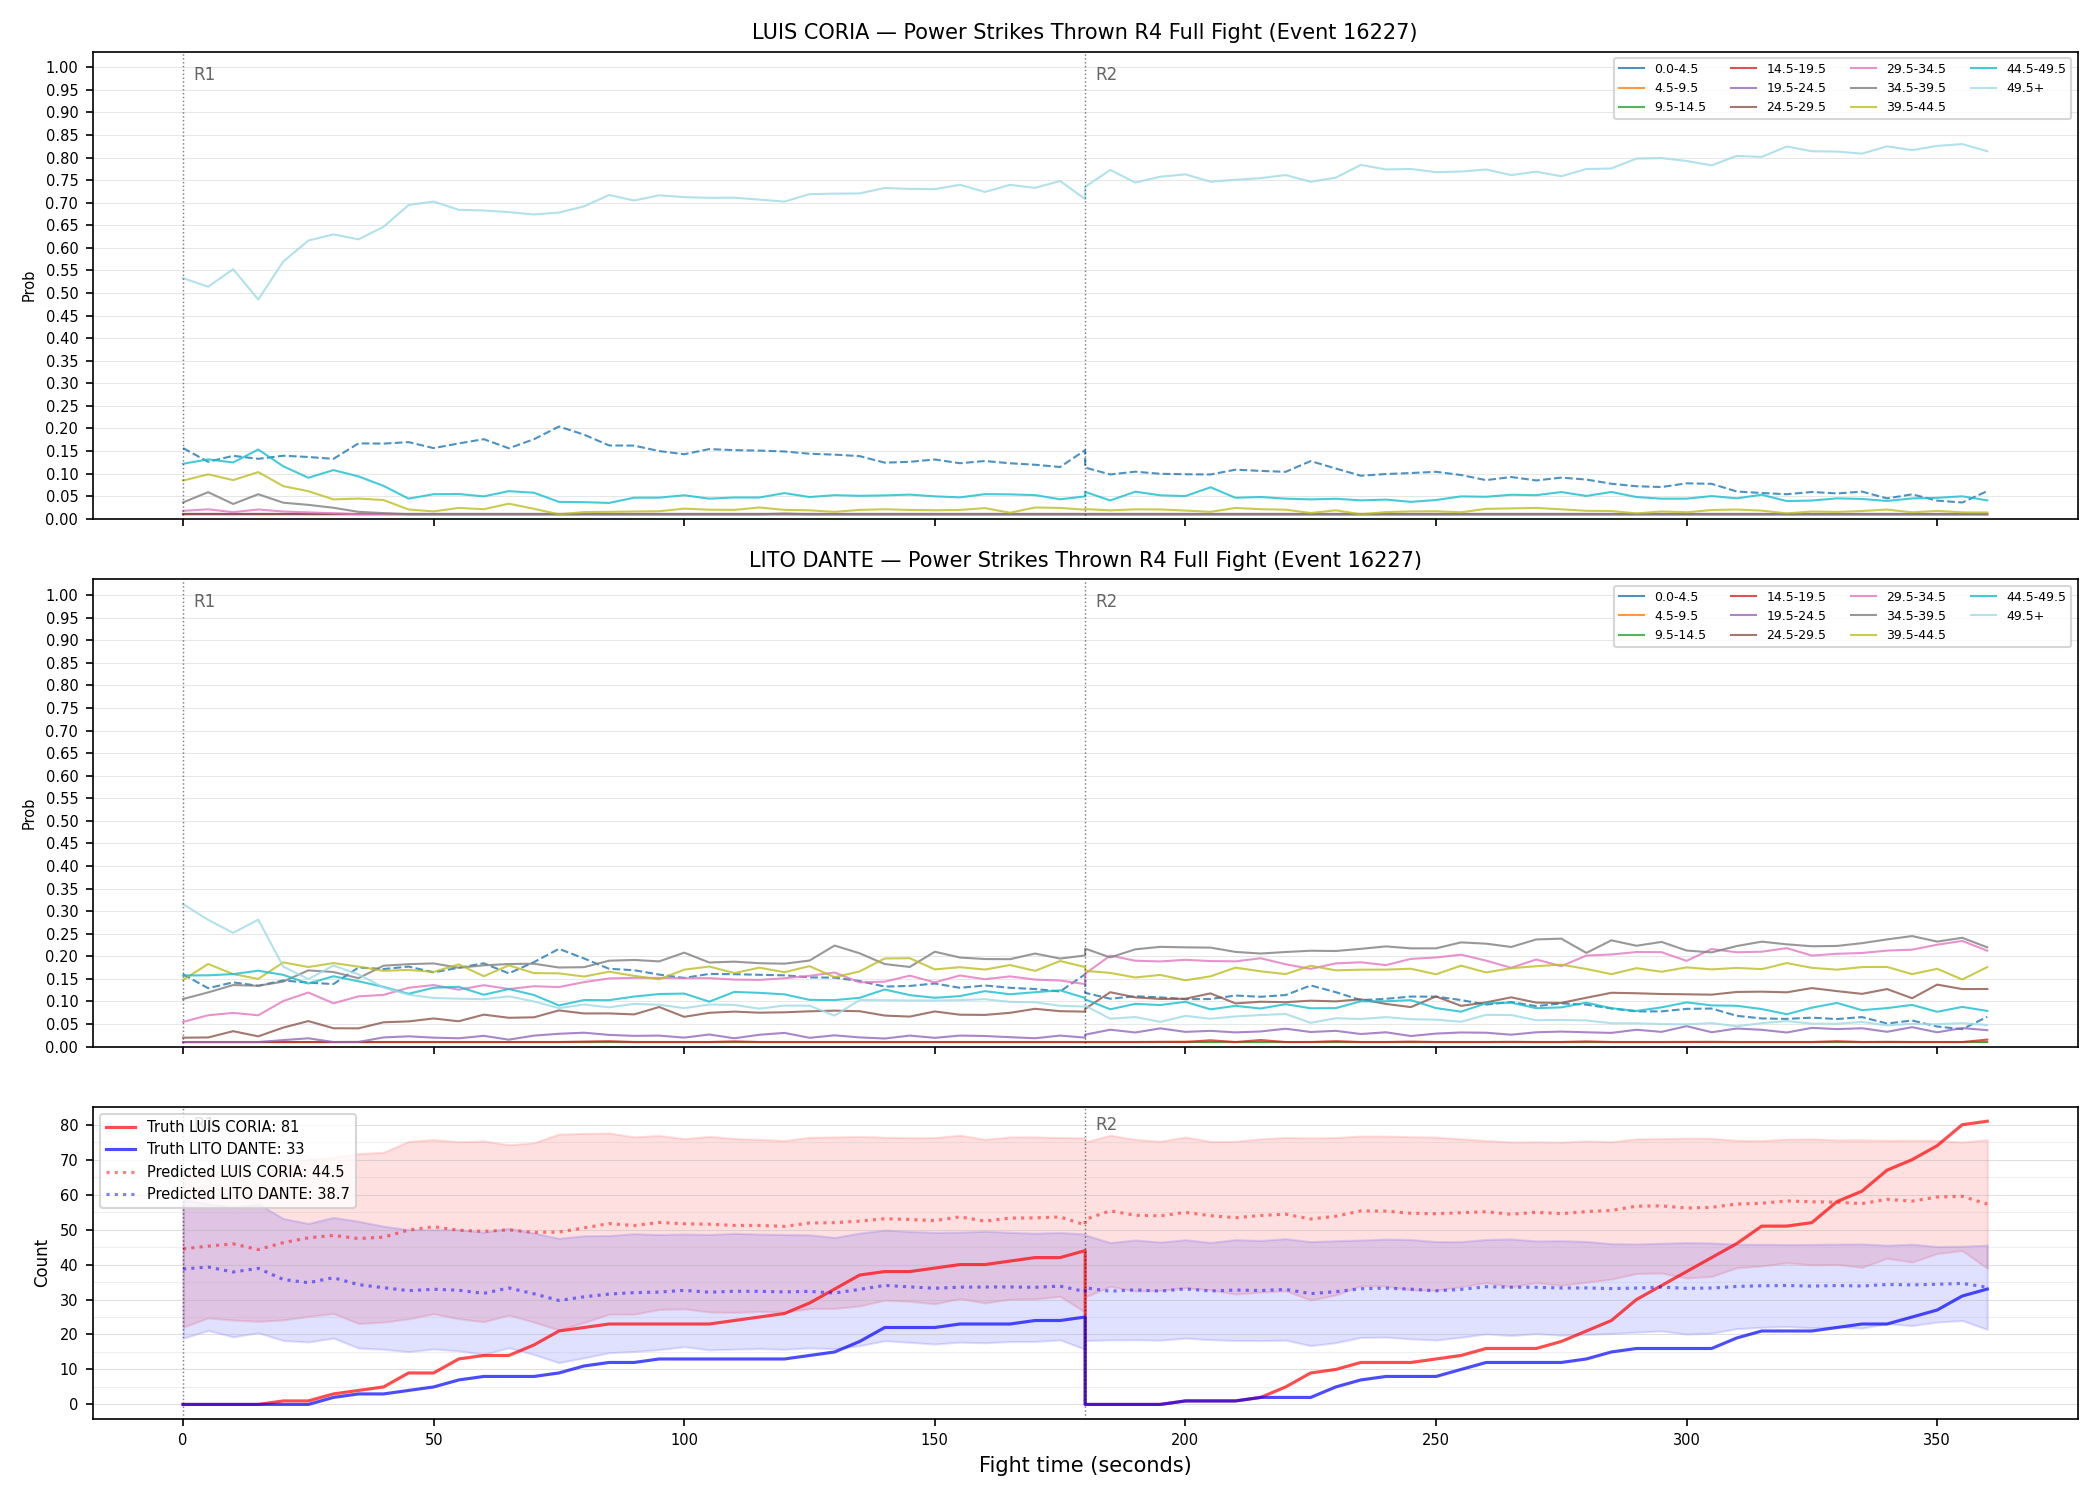This screenshot has height=1500, width=2100.
Task: Click '0.0-4.5' legend entry in LITO DANTE chart
Action: pos(1658,597)
